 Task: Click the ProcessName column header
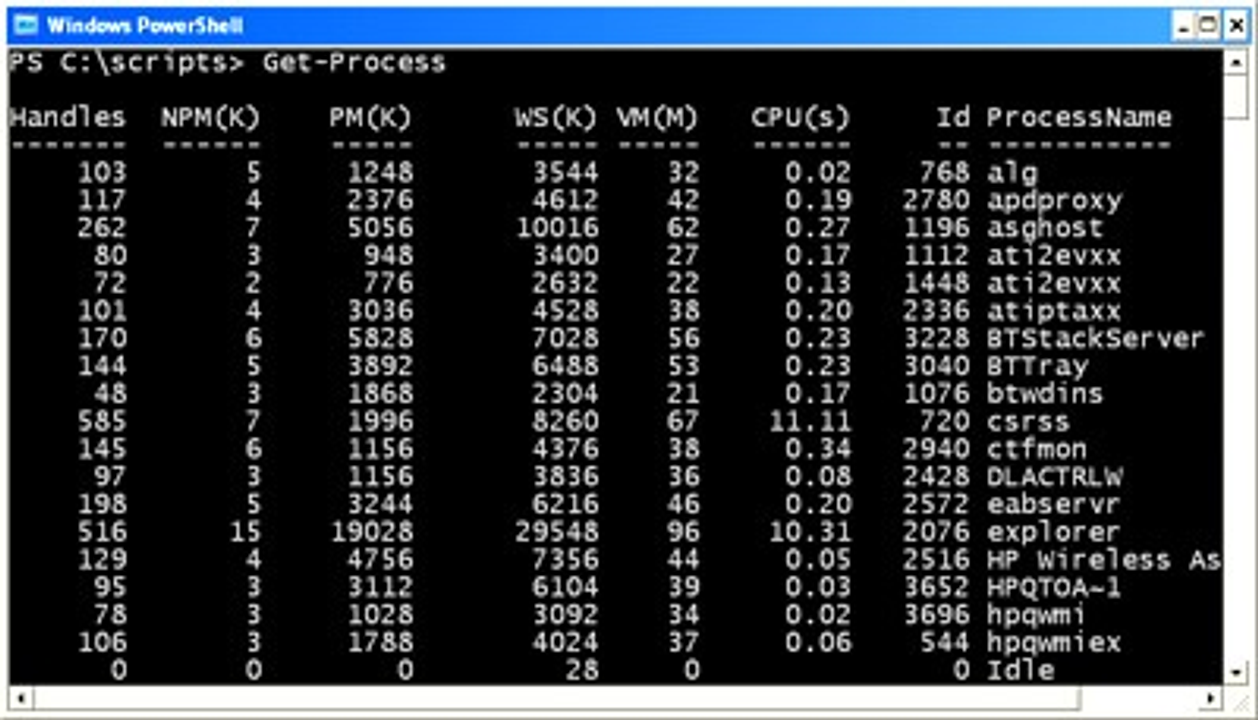[1078, 118]
